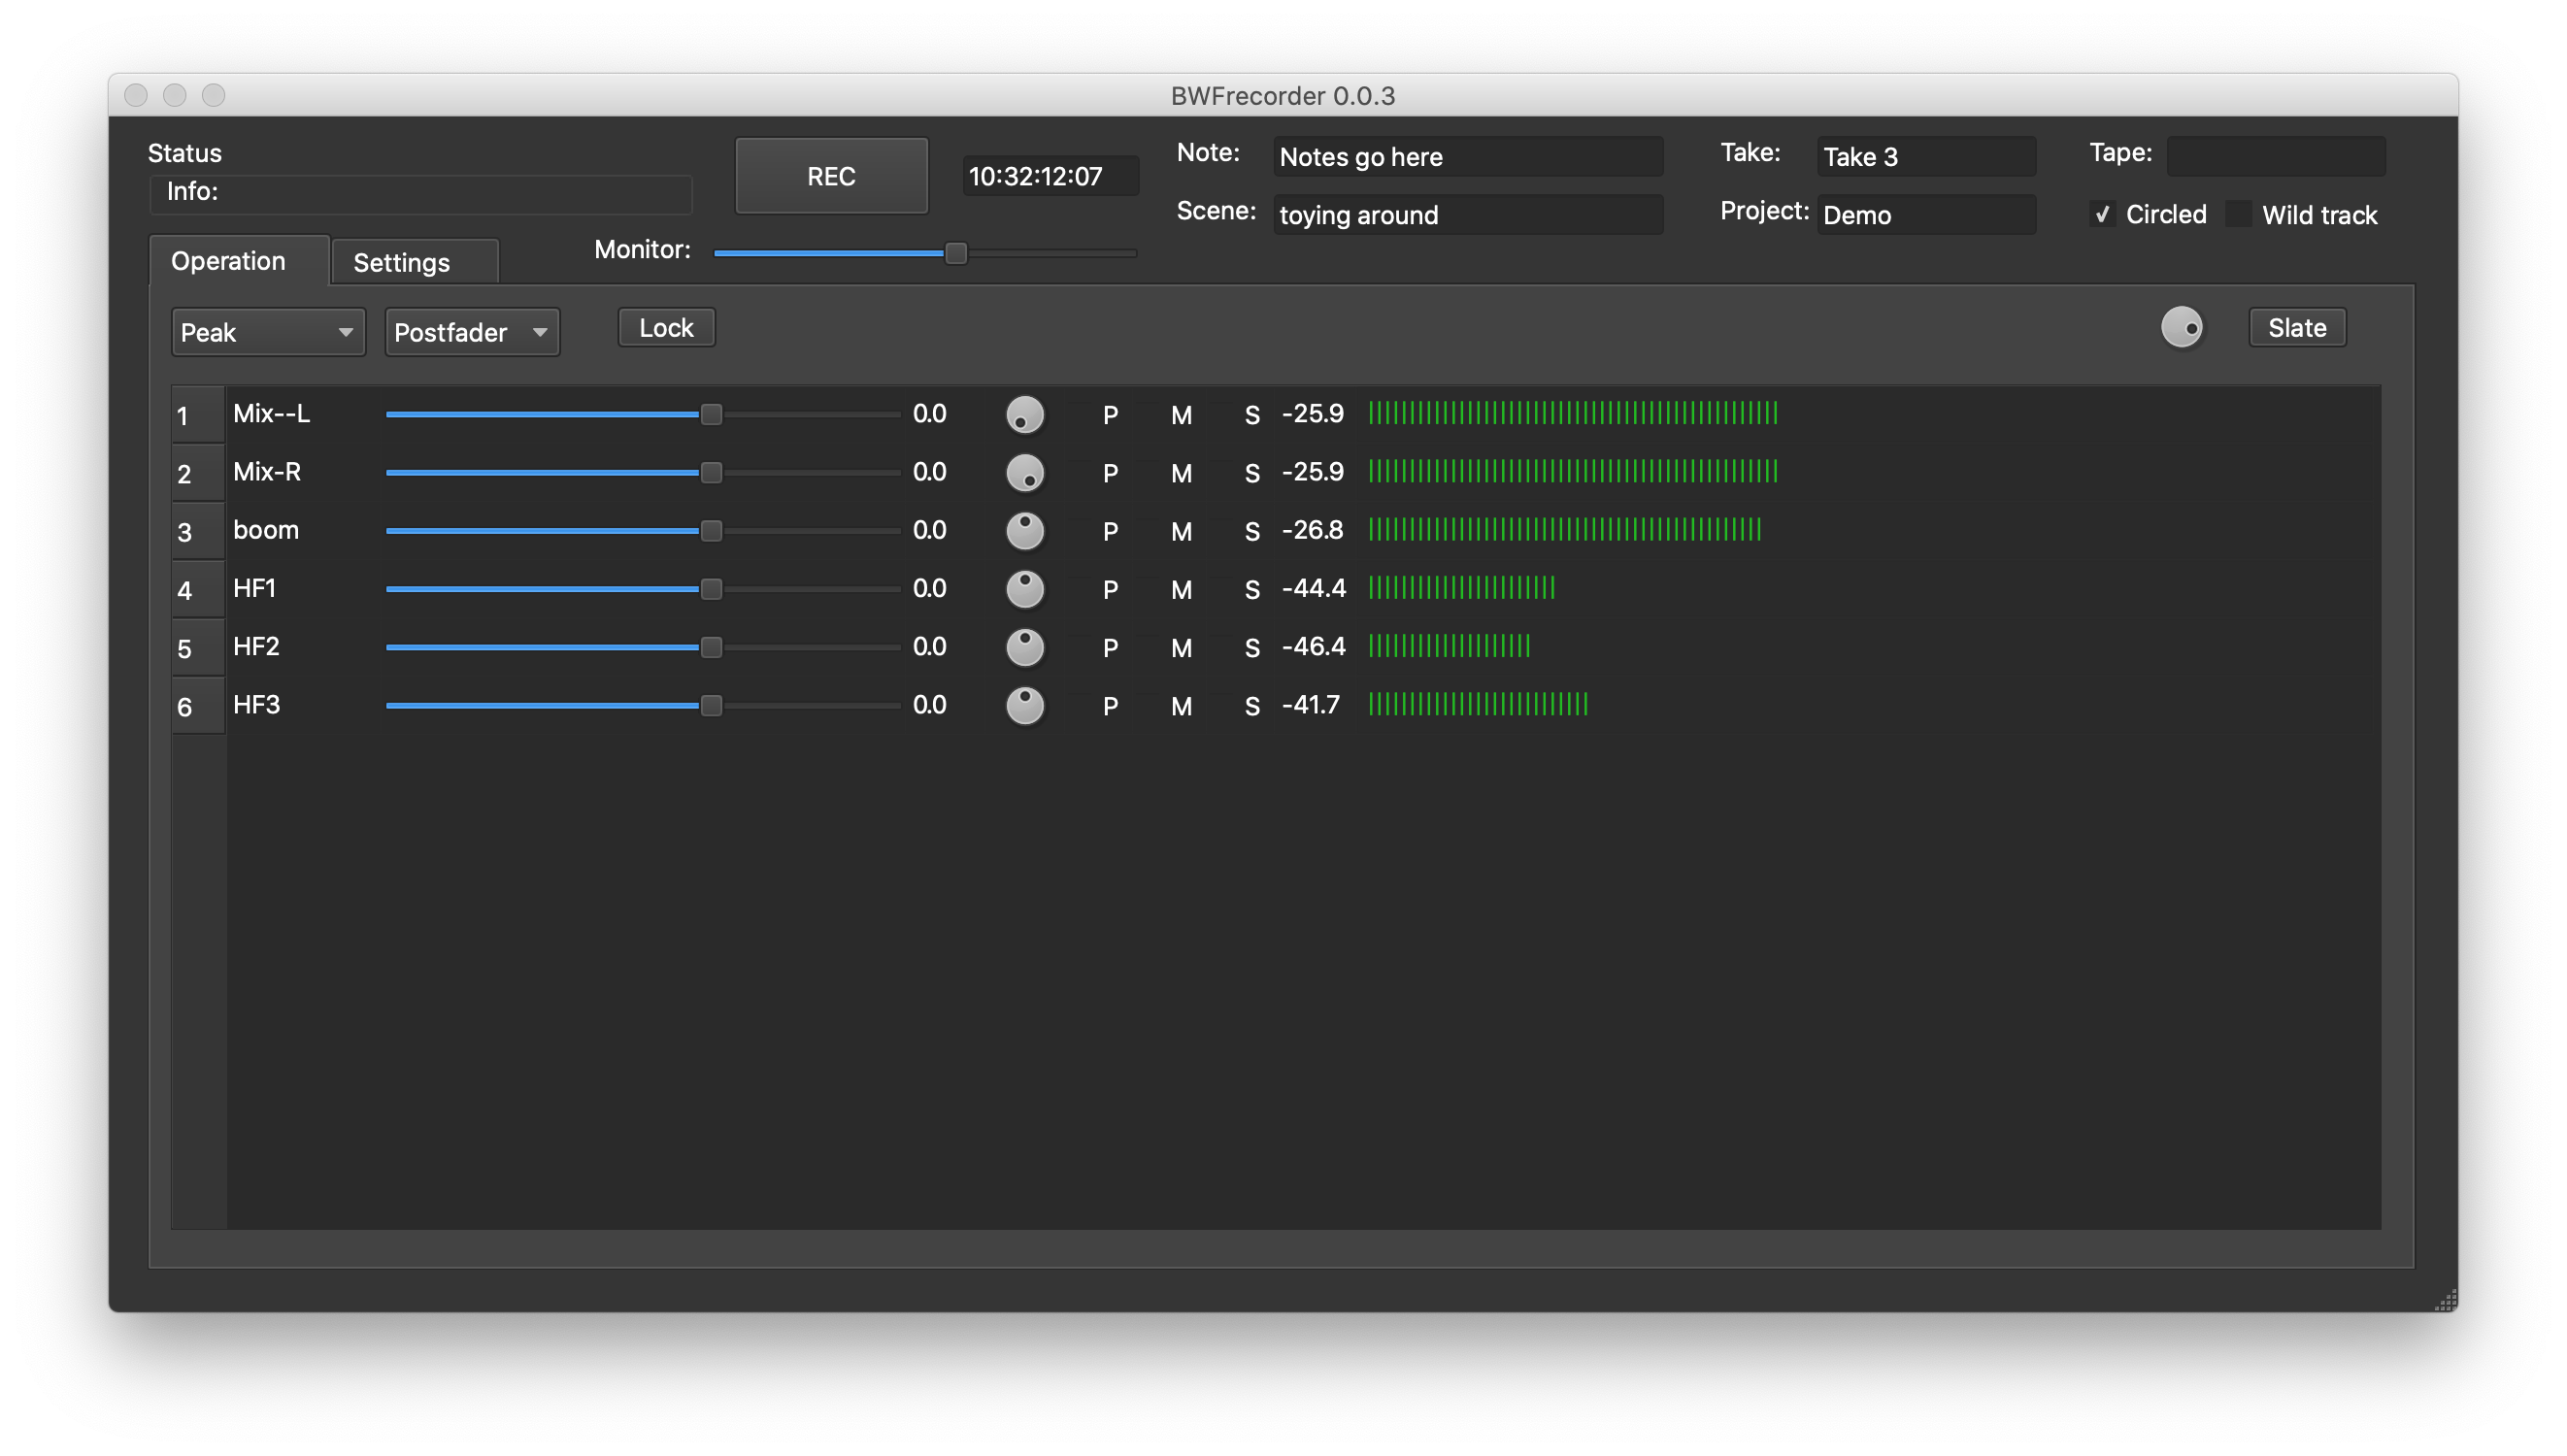2567x1456 pixels.
Task: Click the Lock button
Action: tap(666, 328)
